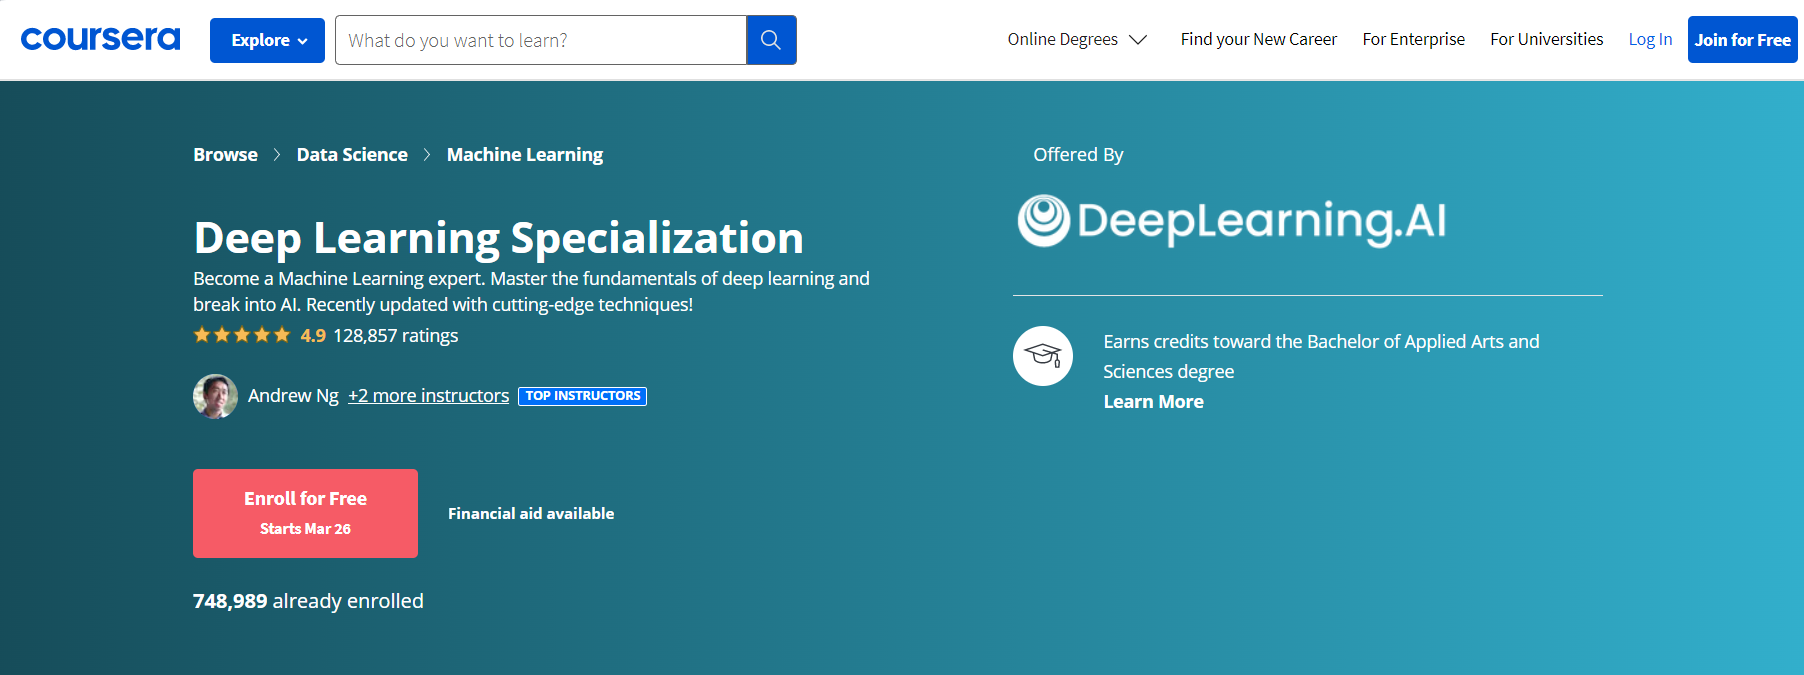
Task: Show +2 more instructors
Action: tap(428, 396)
